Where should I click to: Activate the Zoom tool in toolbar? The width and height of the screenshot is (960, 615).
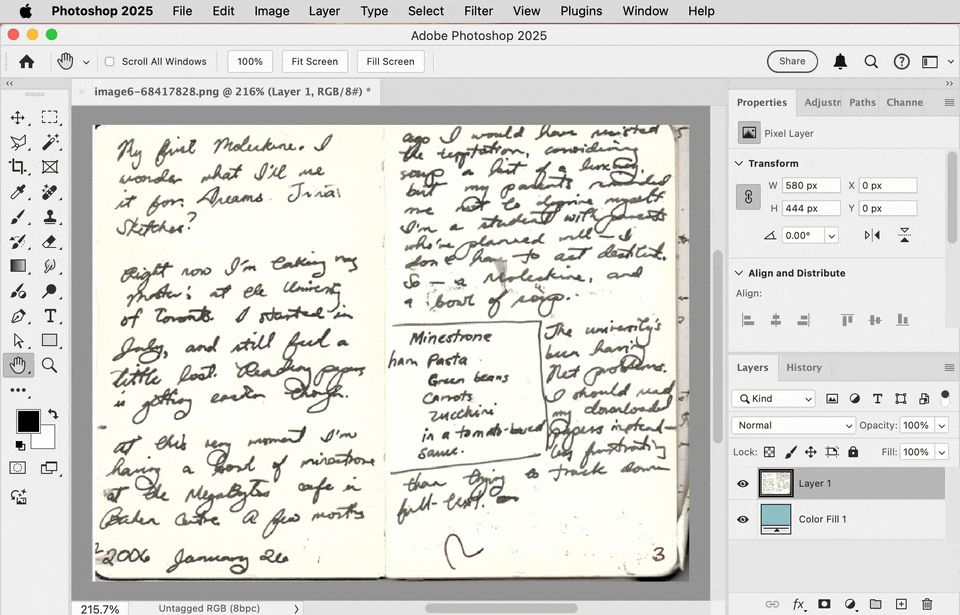click(50, 366)
